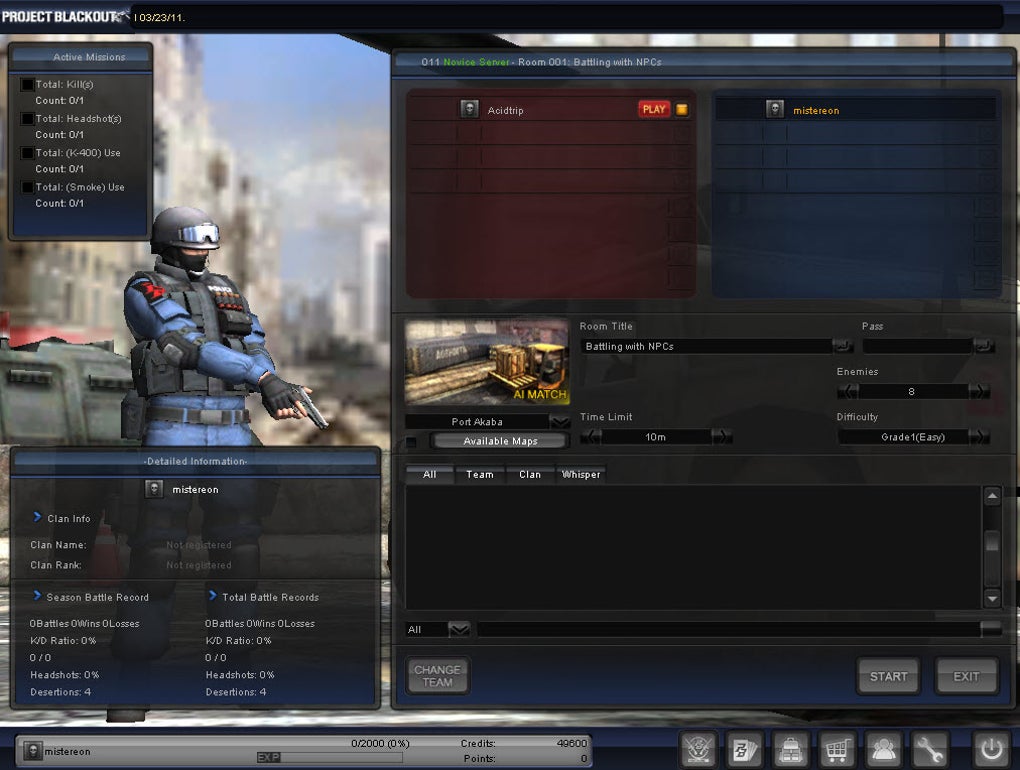Screen dimensions: 1020x770
Task: Increase the Time Limit arrow
Action: (722, 437)
